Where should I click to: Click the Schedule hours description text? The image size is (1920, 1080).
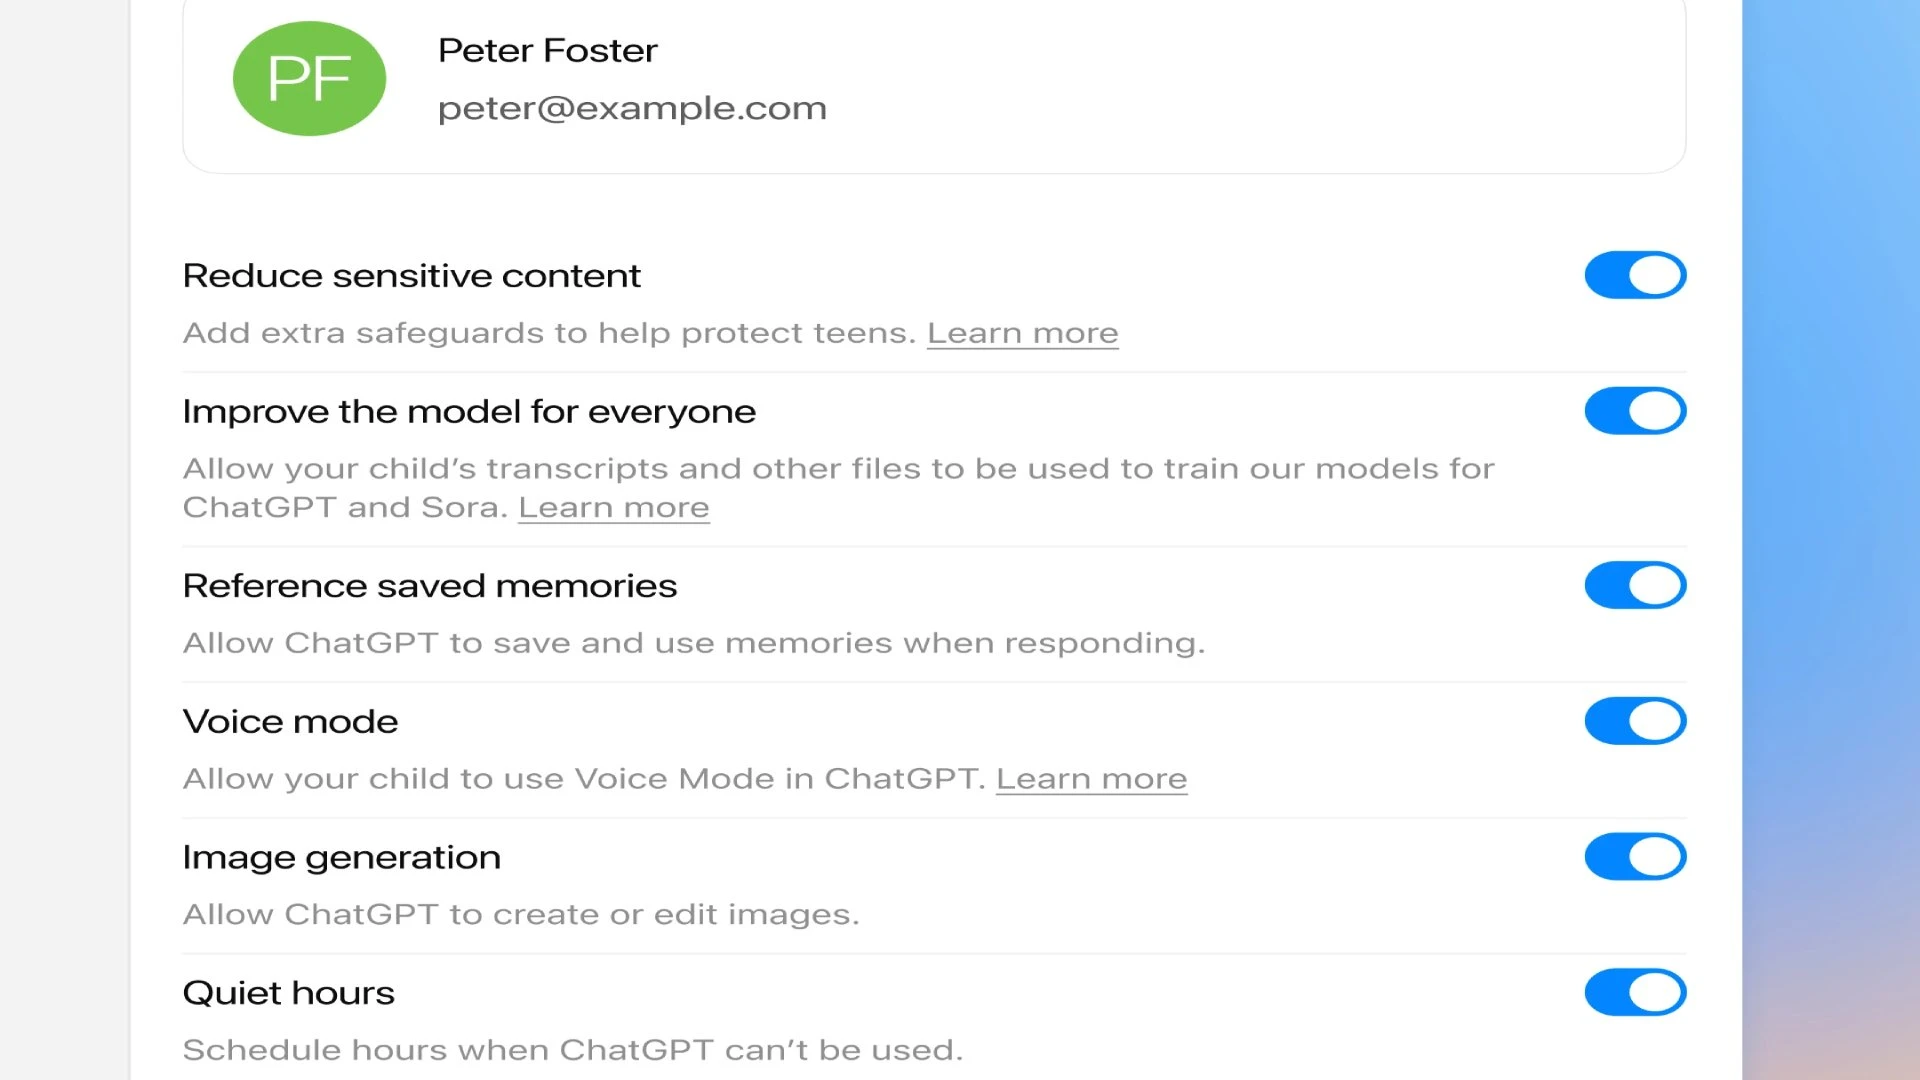572,1050
